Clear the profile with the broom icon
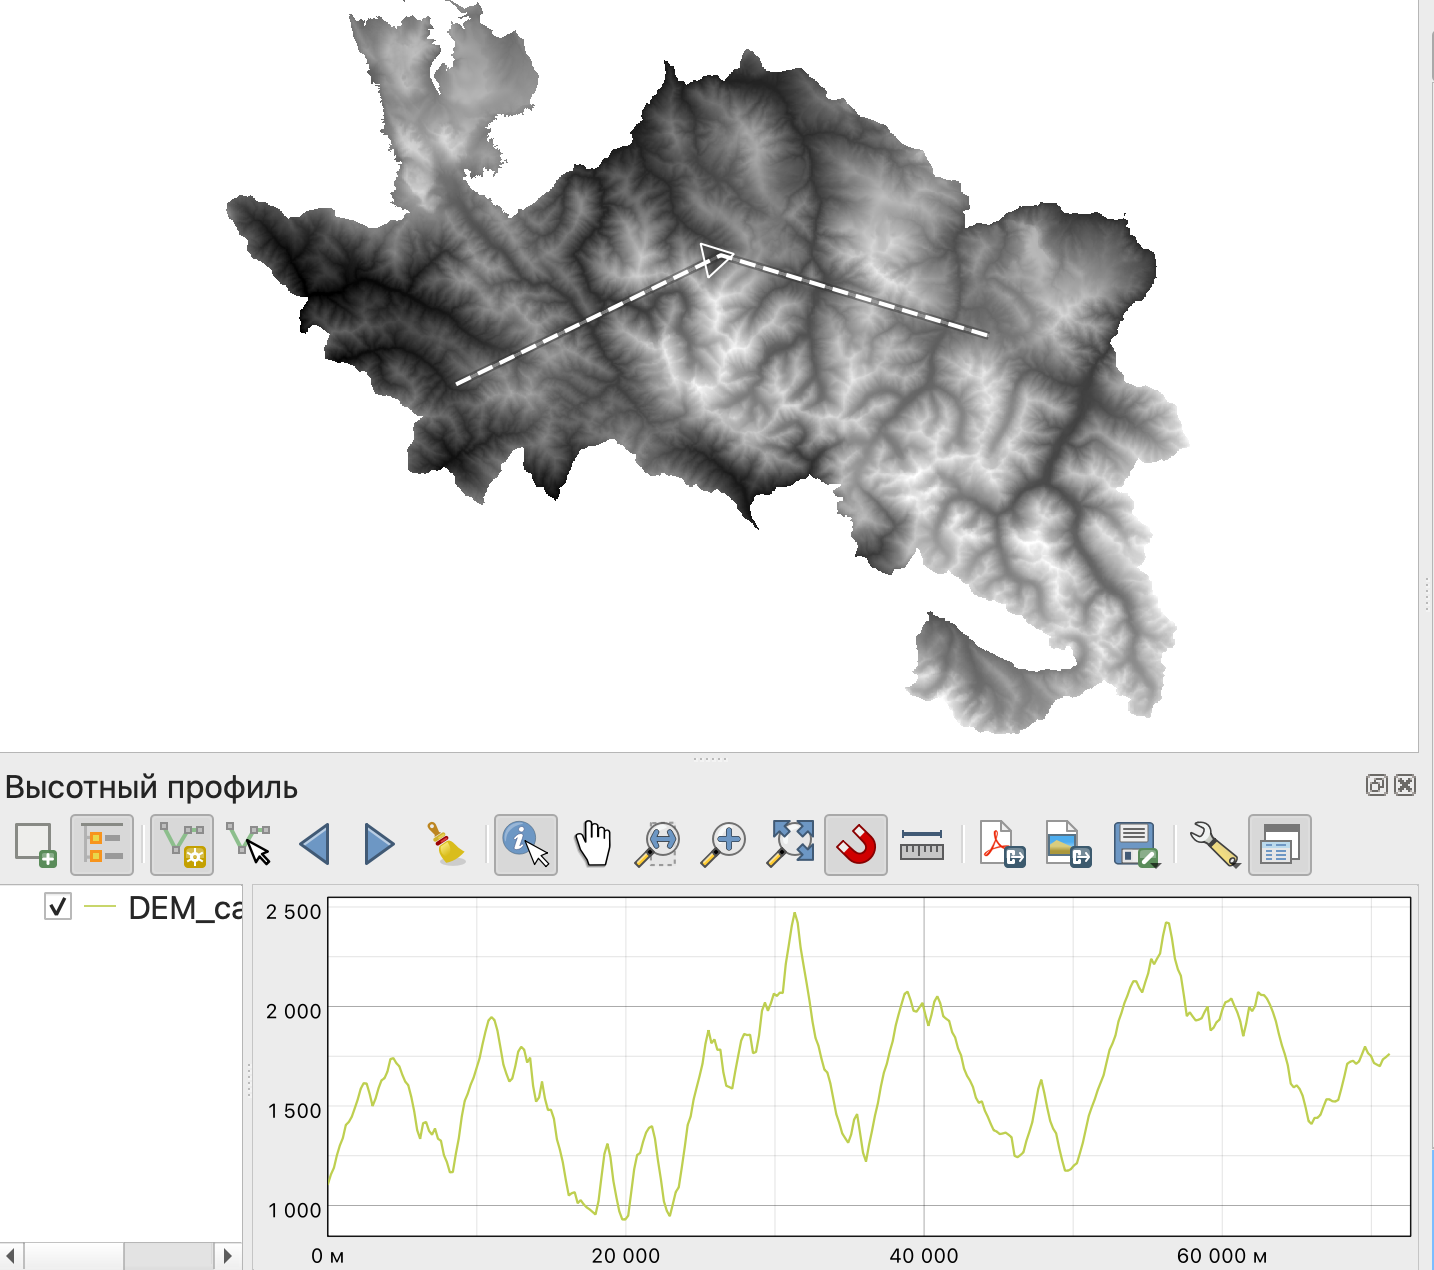 pos(446,845)
